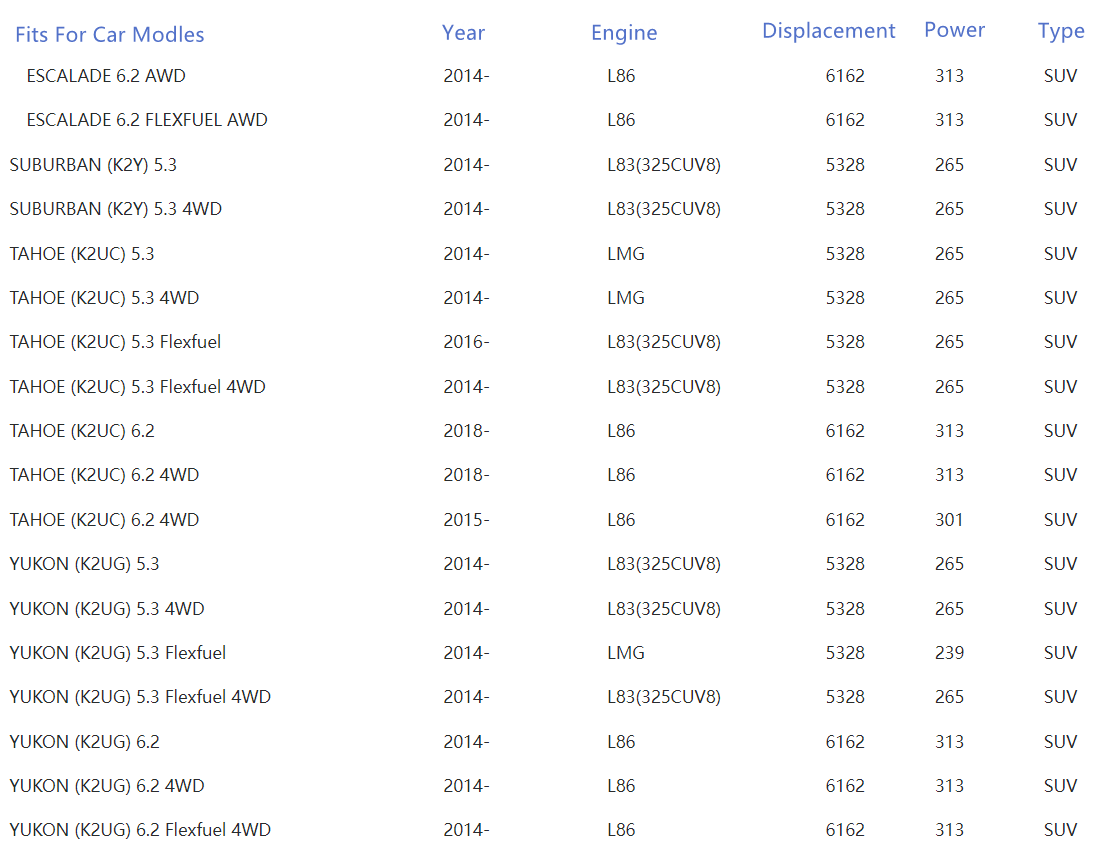Click the 2015- year value

coord(466,520)
